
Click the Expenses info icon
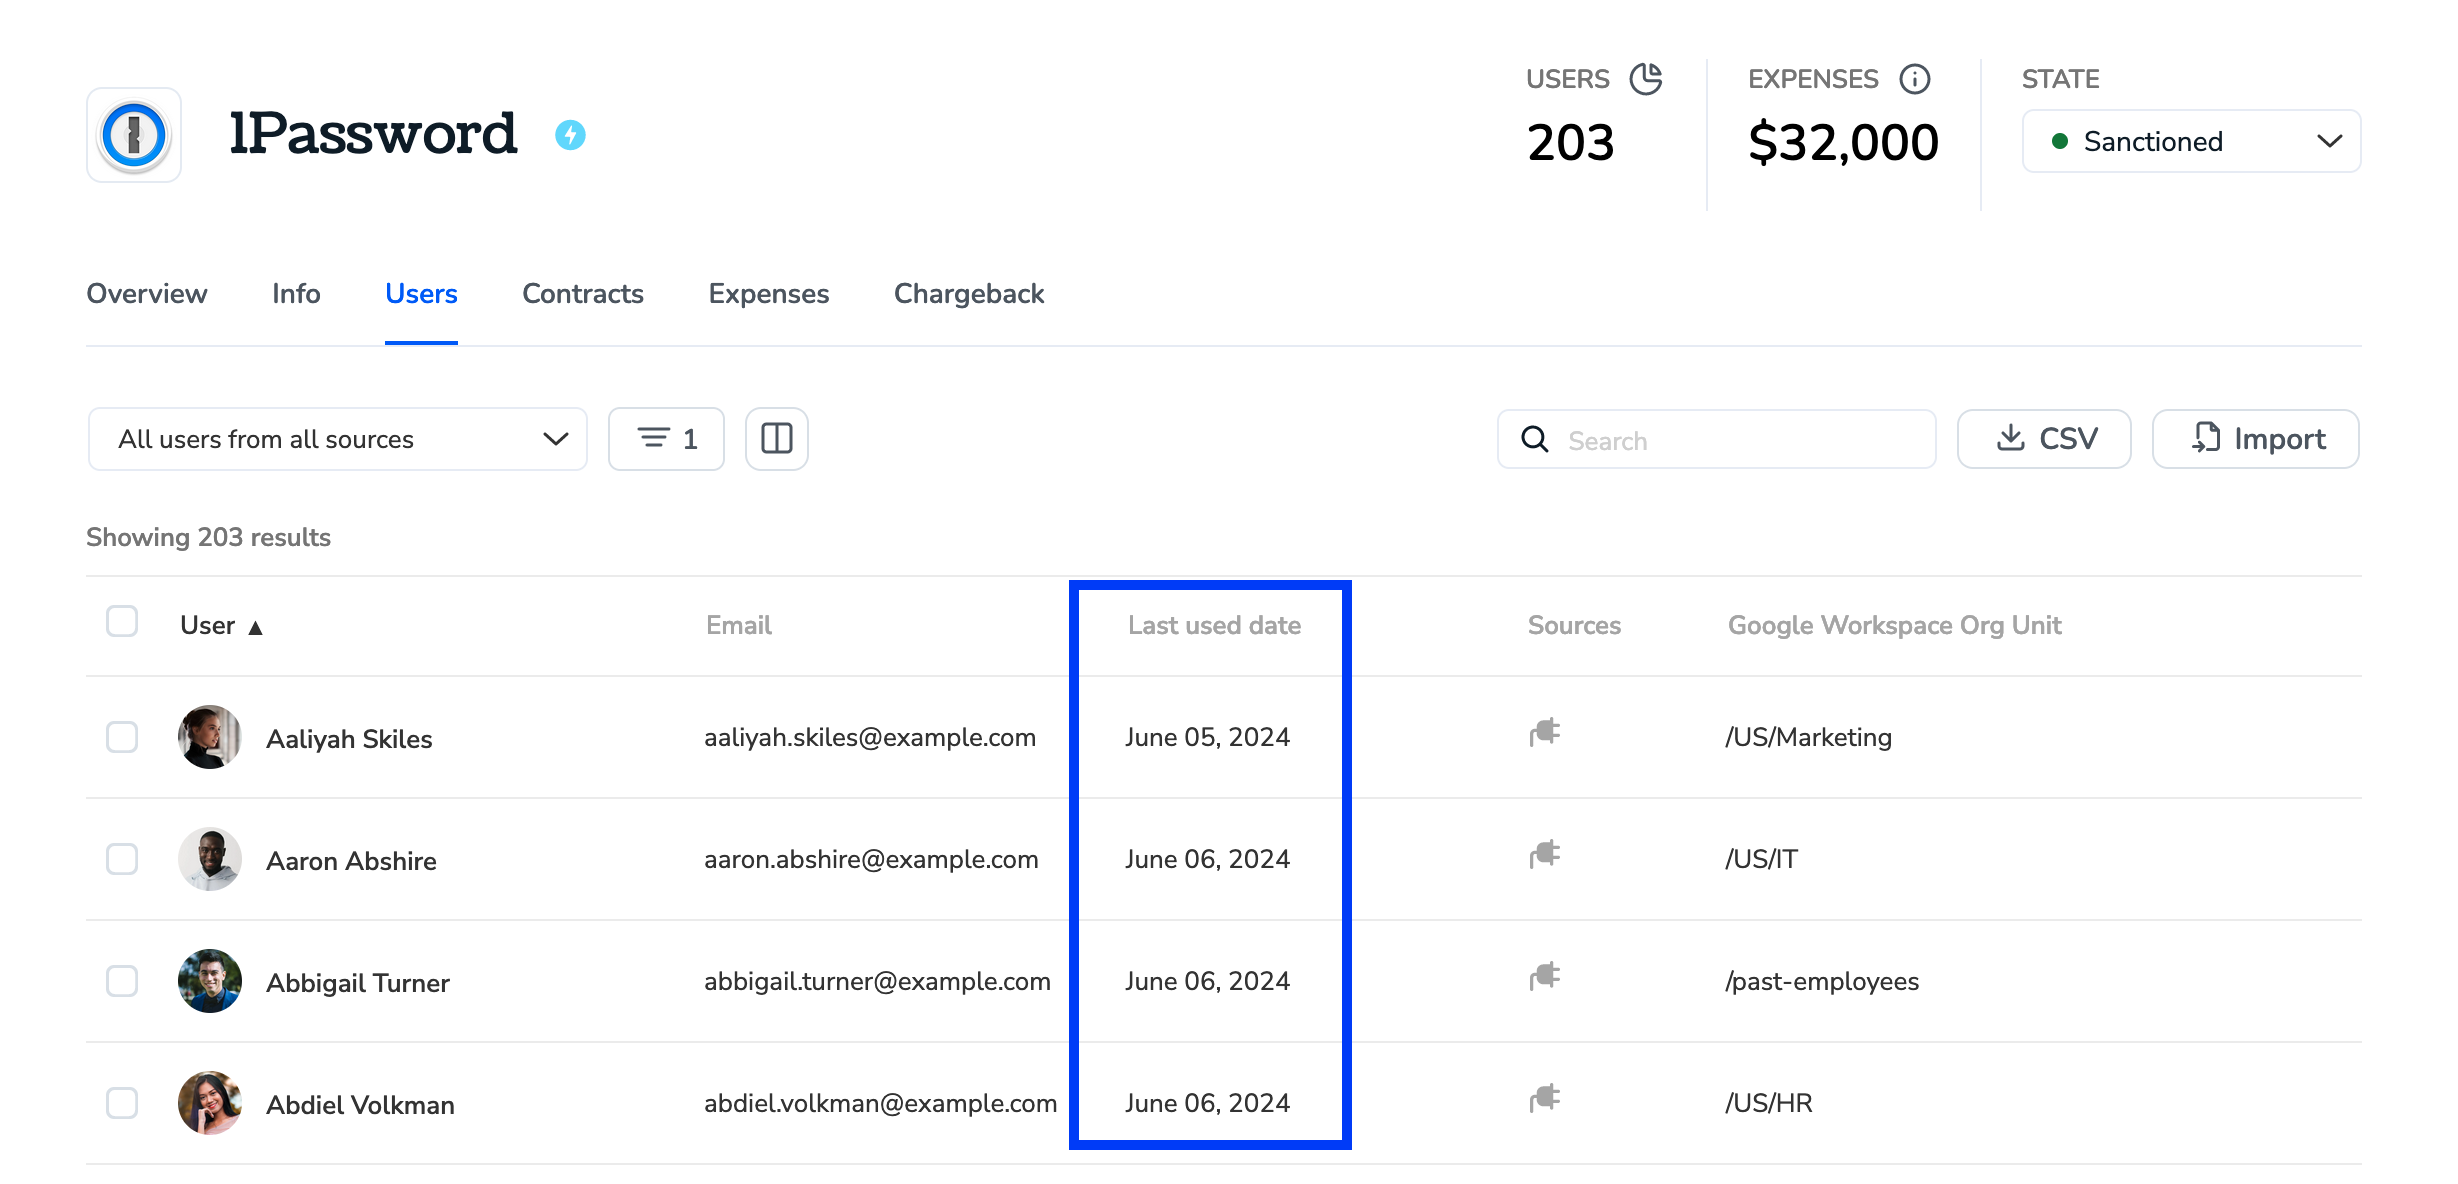pos(1915,79)
